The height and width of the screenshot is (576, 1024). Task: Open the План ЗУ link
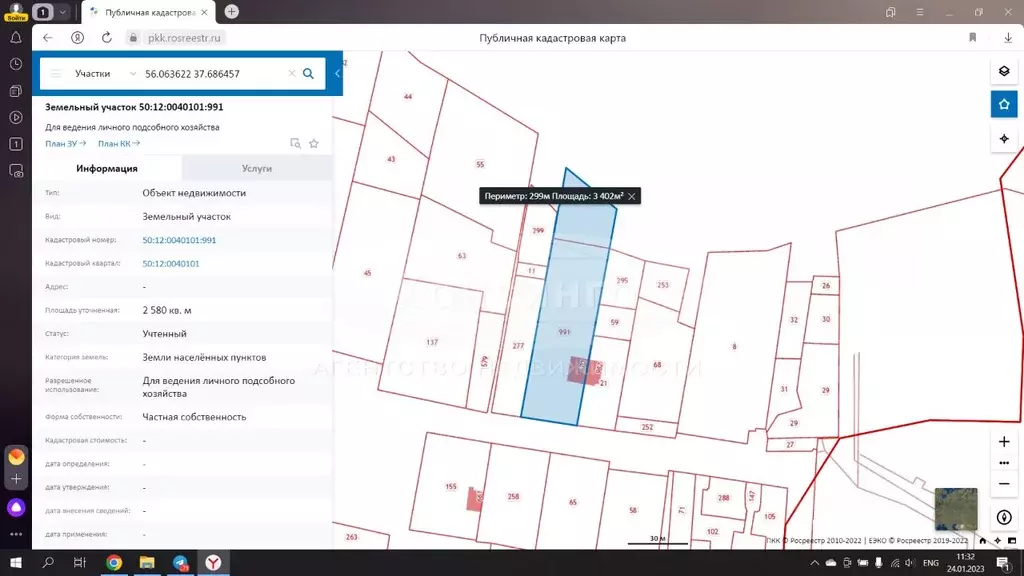point(65,144)
